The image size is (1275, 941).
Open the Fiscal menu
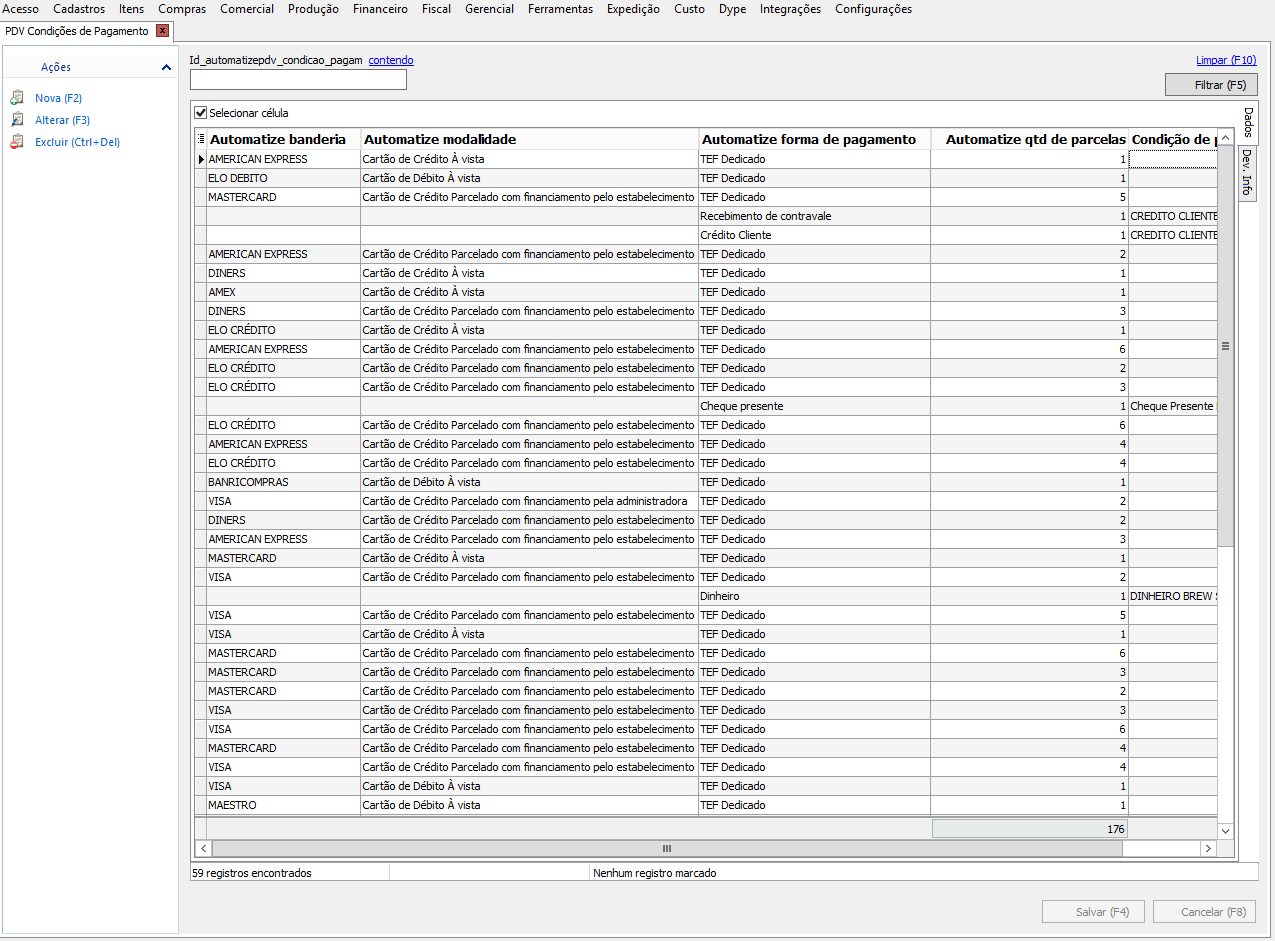436,9
